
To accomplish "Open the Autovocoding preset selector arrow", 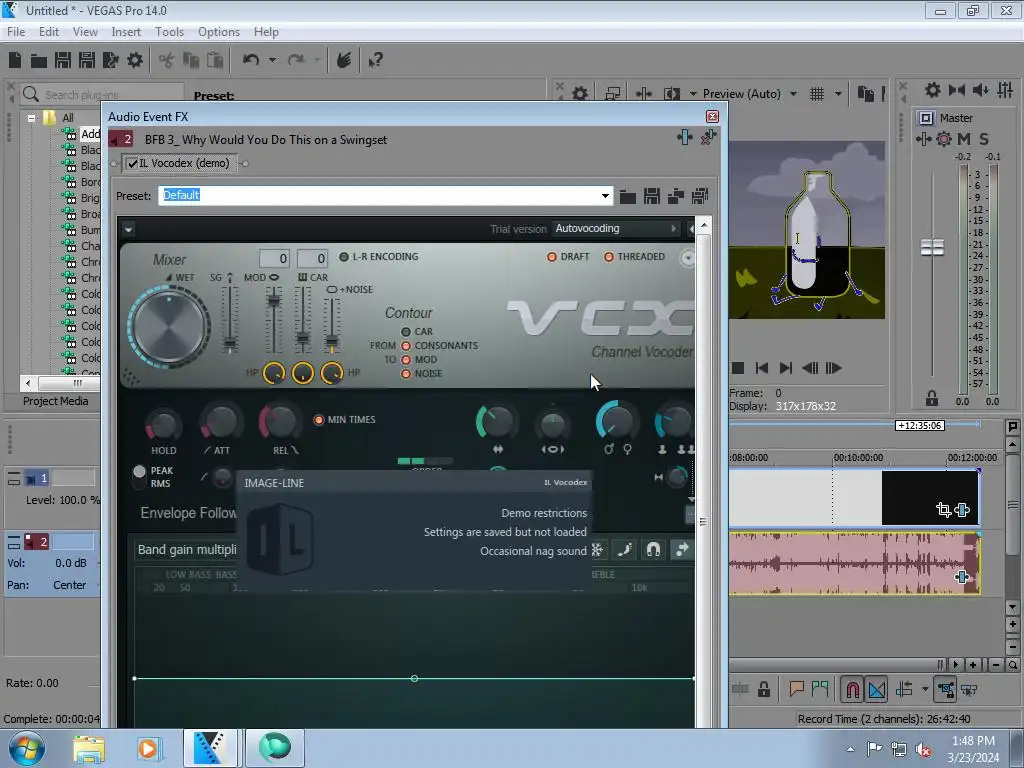I will (x=673, y=229).
